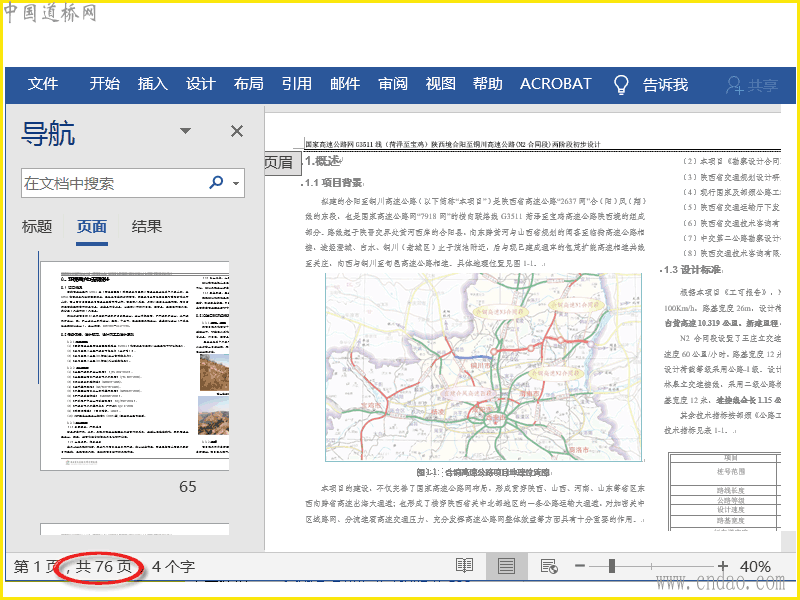Switch to Print Layout view icon
Image resolution: width=800 pixels, height=600 pixels.
point(506,566)
